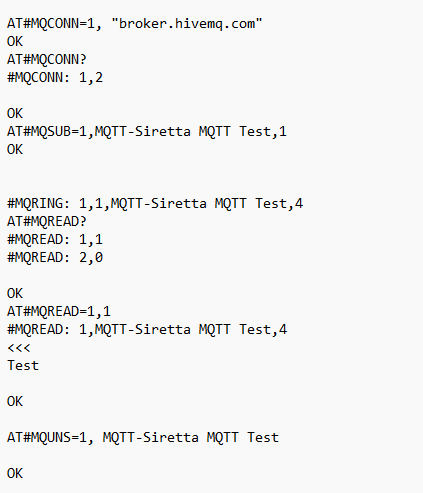Click the #MQCONN: 1,2 response
Image resolution: width=423 pixels, height=493 pixels.
click(55, 78)
